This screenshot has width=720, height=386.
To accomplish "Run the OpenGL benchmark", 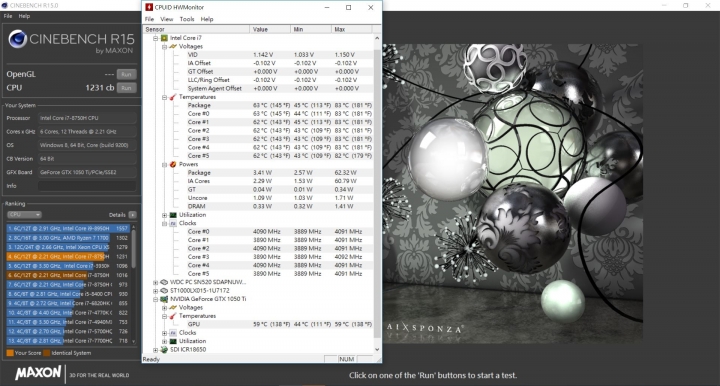I will coord(126,74).
